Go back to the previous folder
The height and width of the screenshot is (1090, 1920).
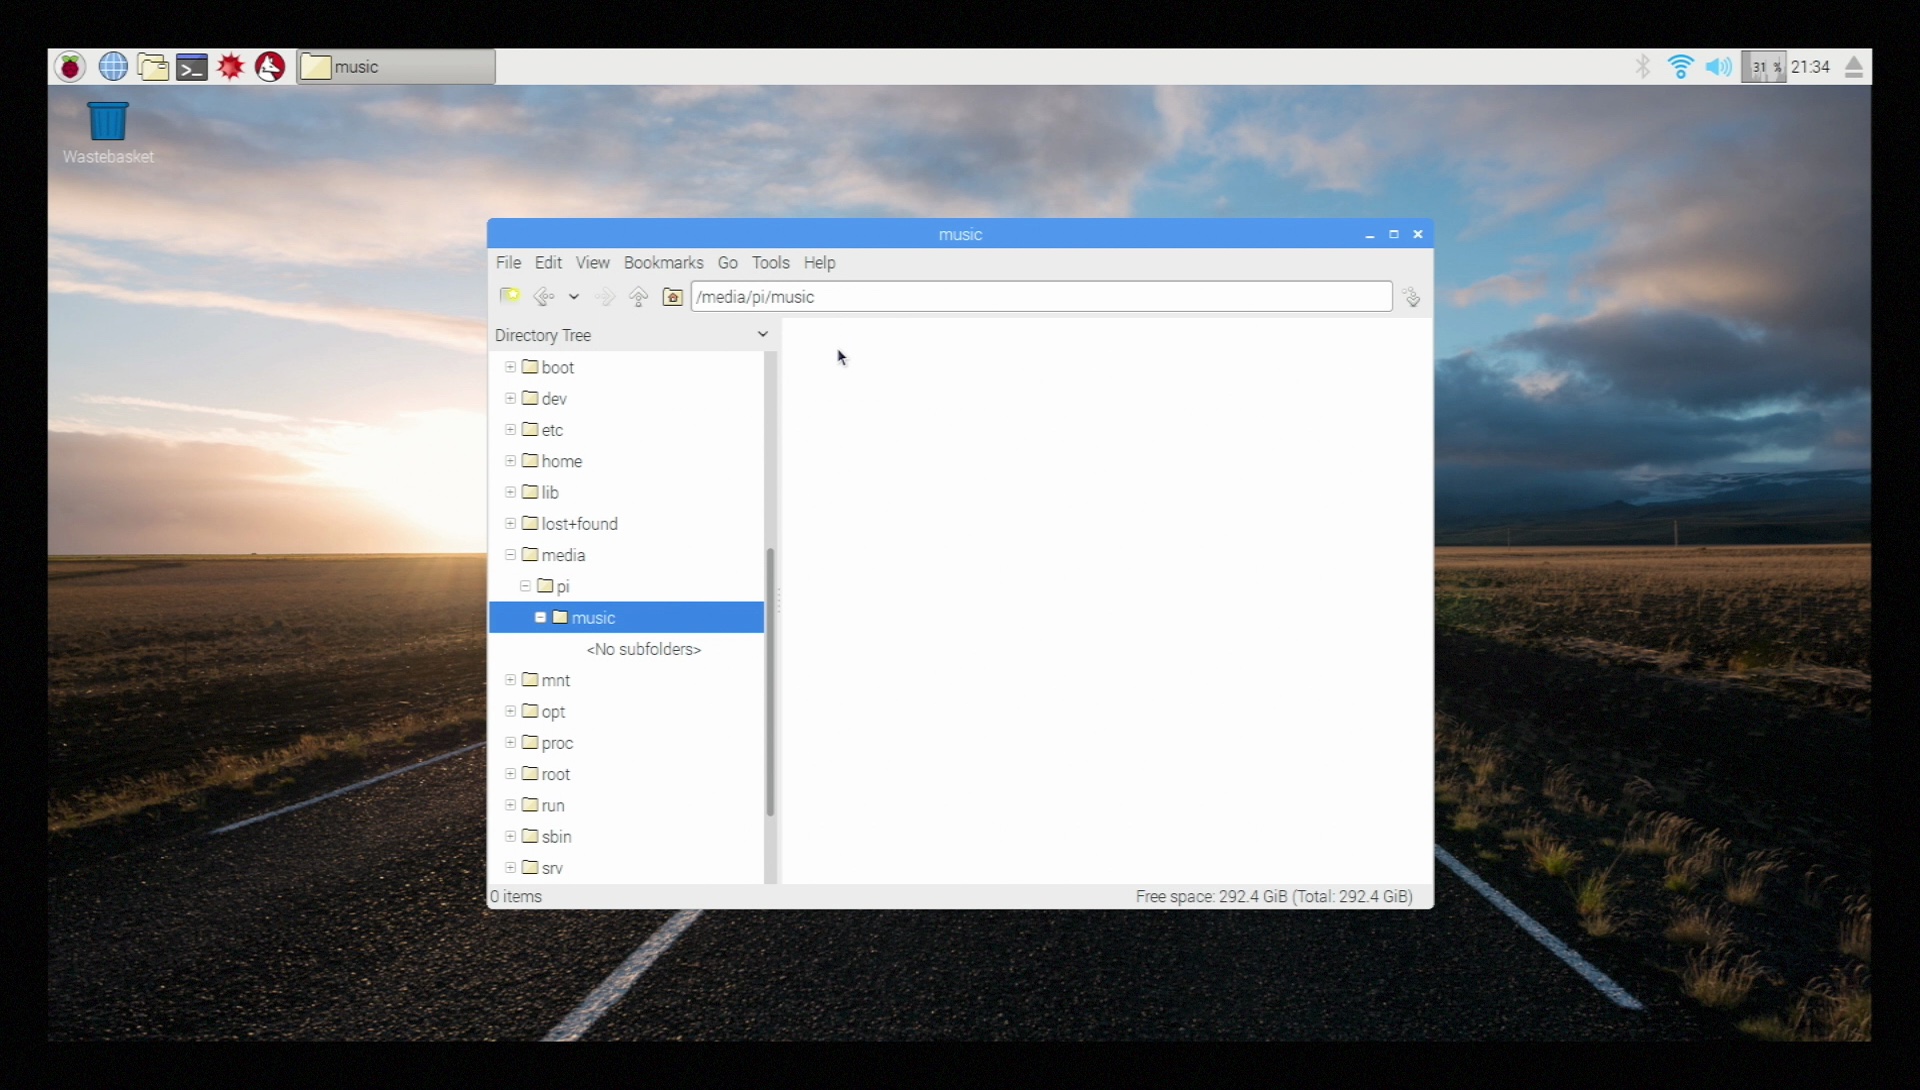[543, 296]
